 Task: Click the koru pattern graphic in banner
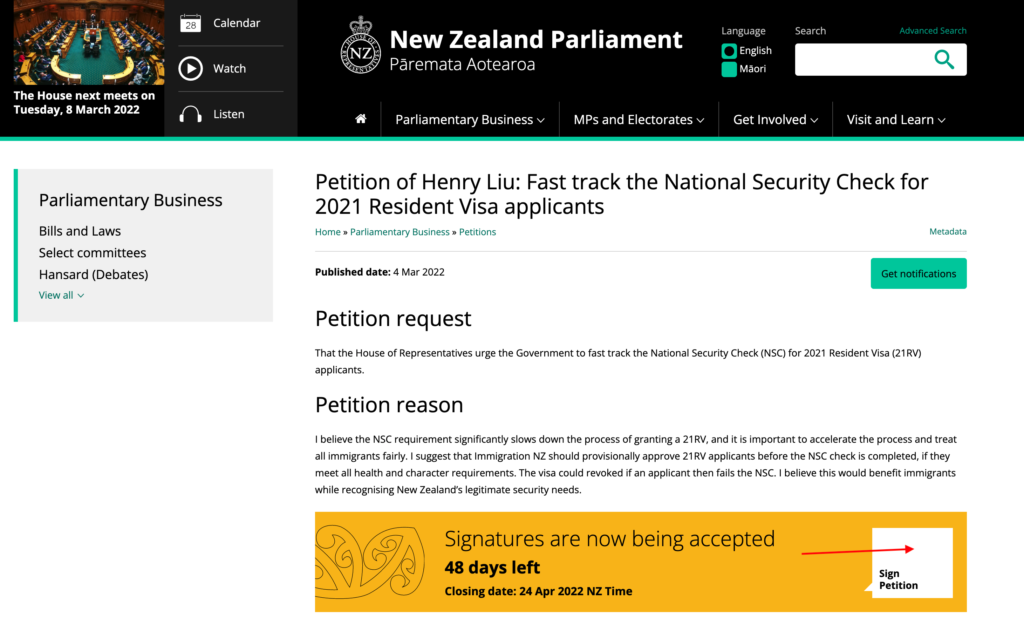tap(370, 562)
